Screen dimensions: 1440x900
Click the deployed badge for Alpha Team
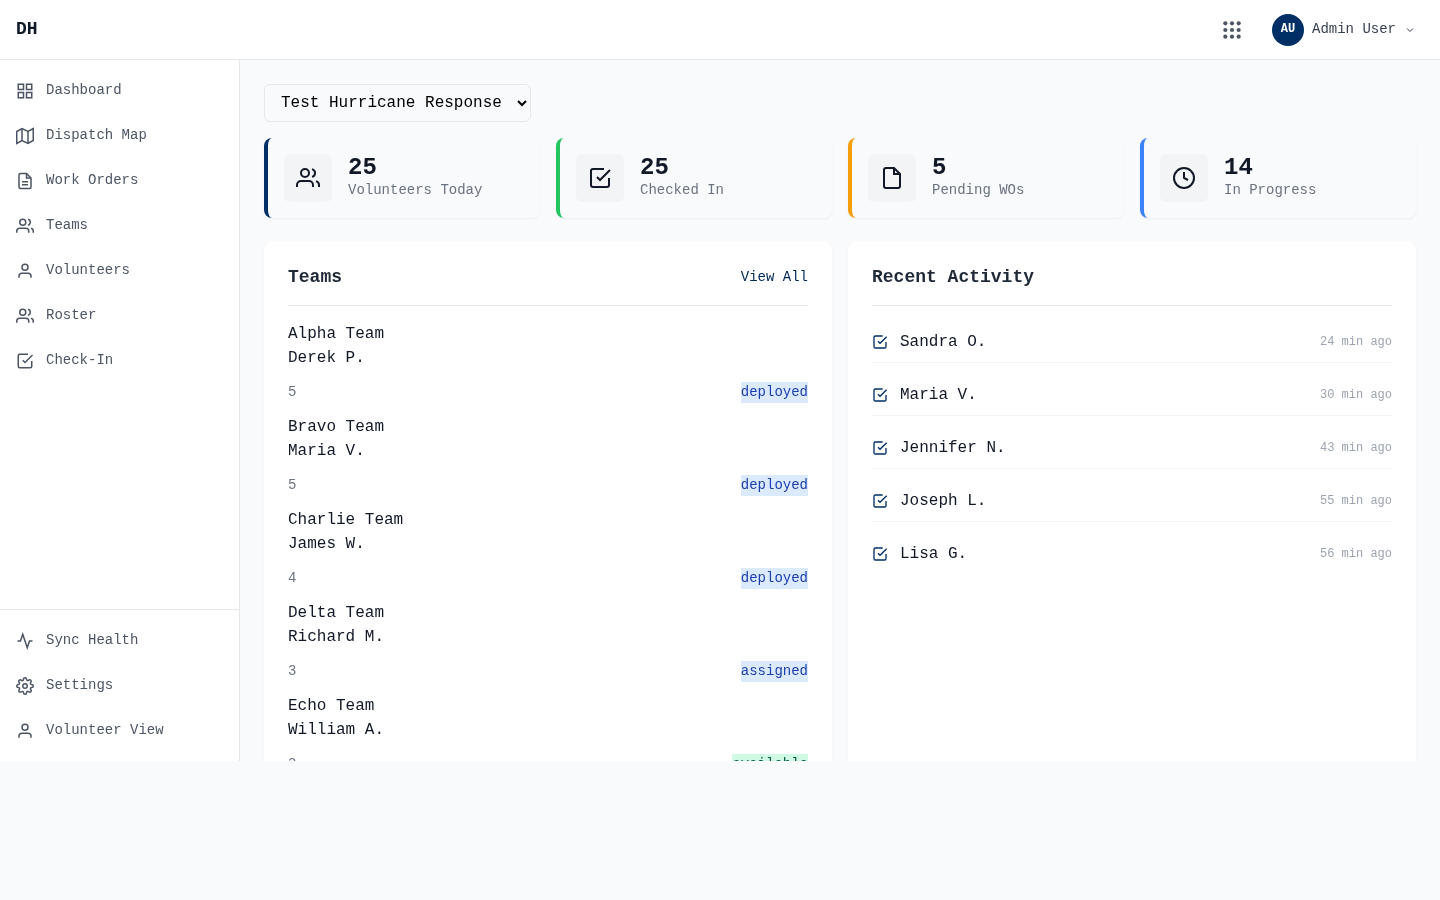(774, 392)
